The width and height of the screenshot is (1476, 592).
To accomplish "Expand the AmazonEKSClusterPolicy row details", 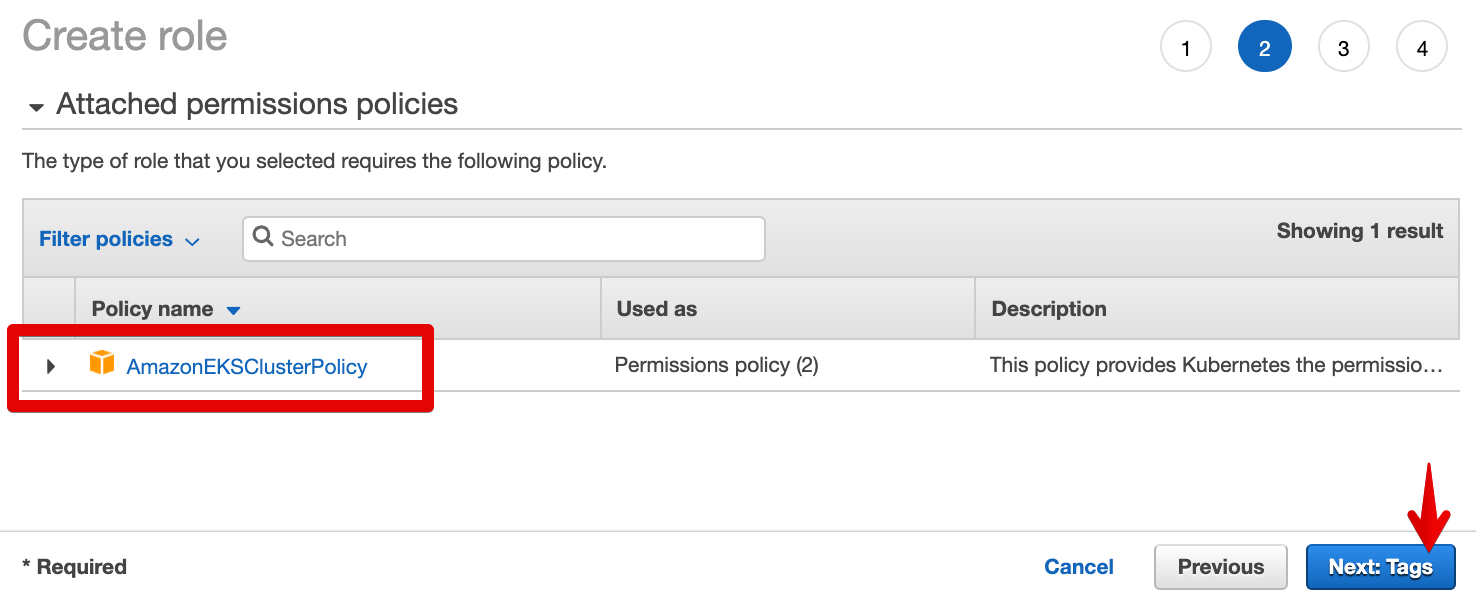I will [x=51, y=367].
